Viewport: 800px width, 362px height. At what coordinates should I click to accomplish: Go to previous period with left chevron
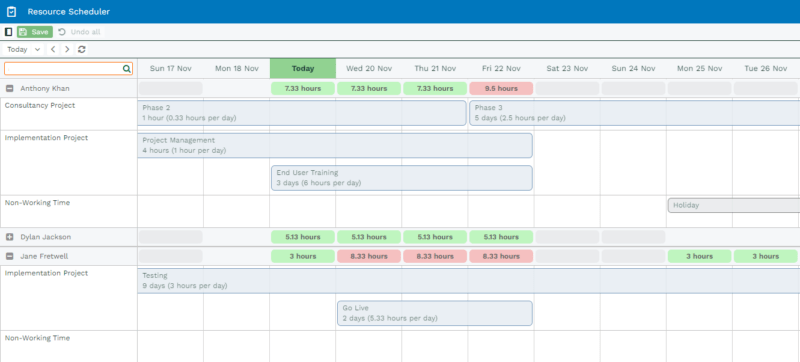[x=53, y=49]
